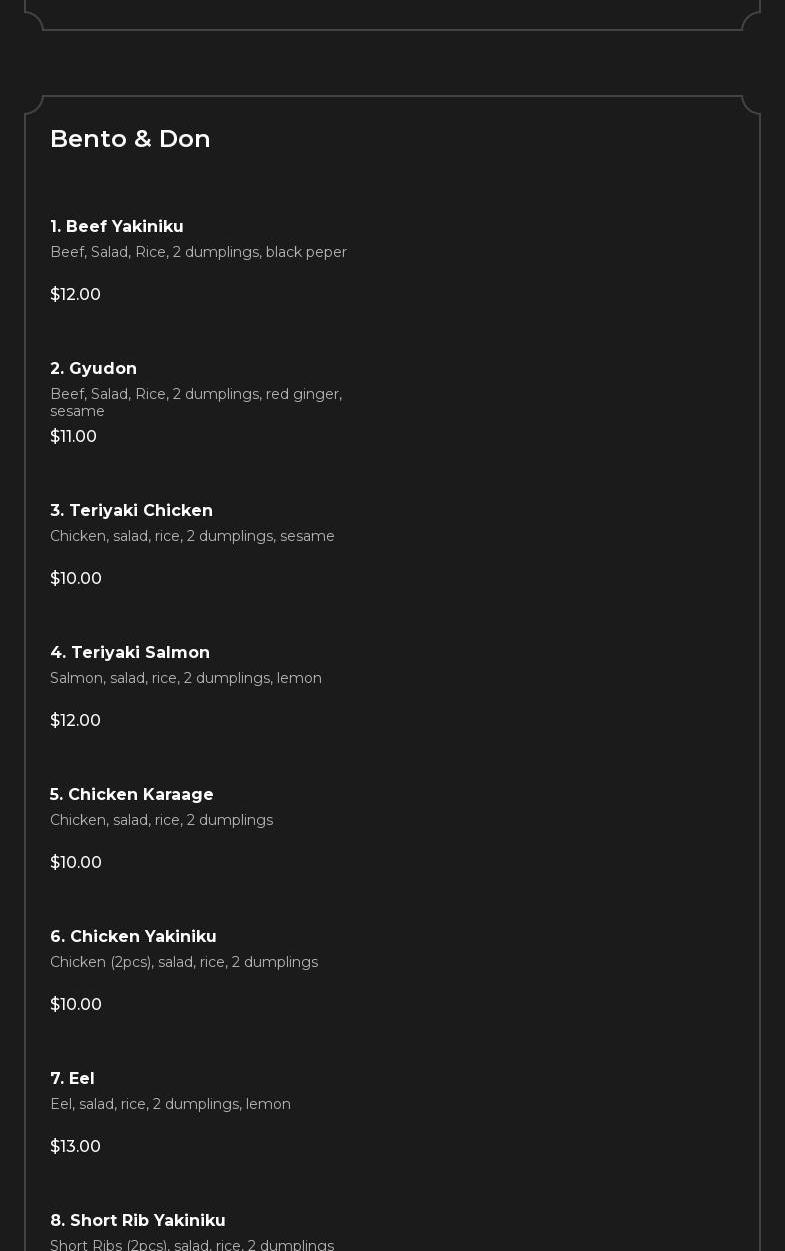The height and width of the screenshot is (1251, 785).
Task: Click the $11.00 Gyudon price
Action: 73,437
